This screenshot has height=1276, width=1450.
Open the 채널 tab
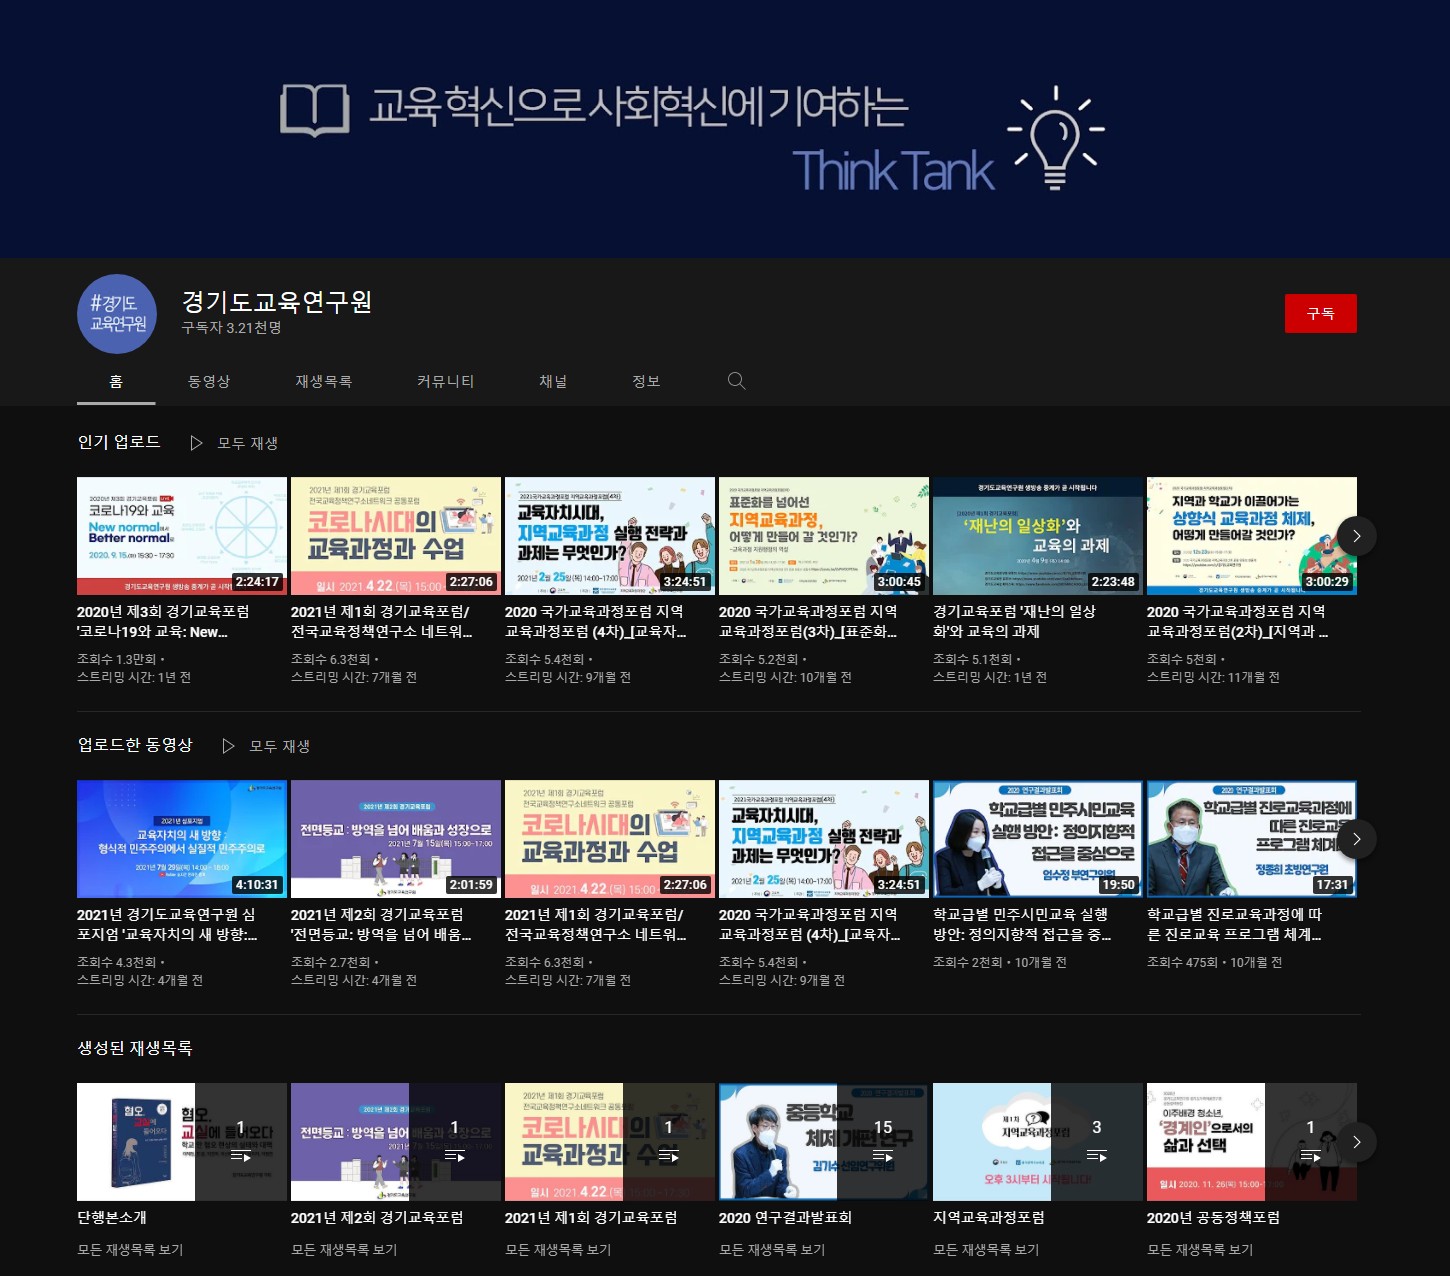coord(553,381)
